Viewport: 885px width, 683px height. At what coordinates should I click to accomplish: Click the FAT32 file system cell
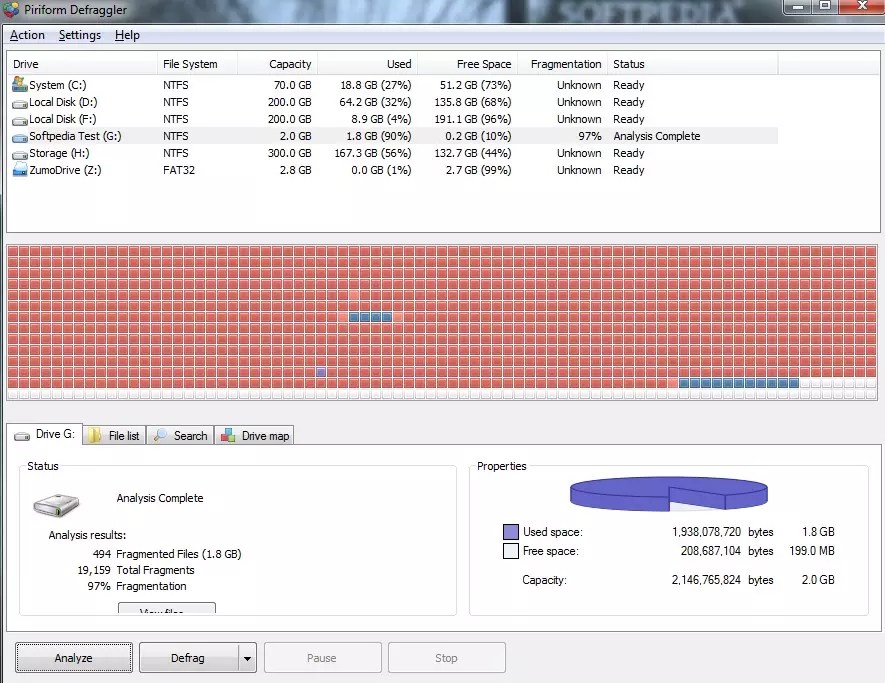click(179, 170)
